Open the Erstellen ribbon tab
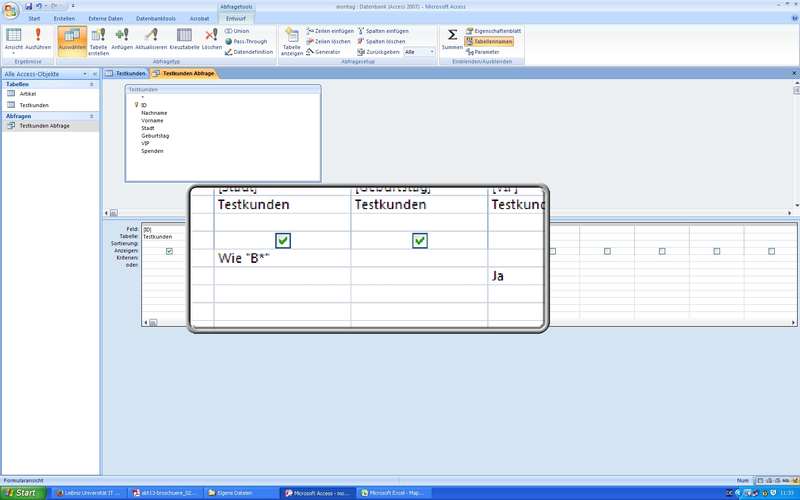This screenshot has width=800, height=500. pyautogui.click(x=64, y=19)
